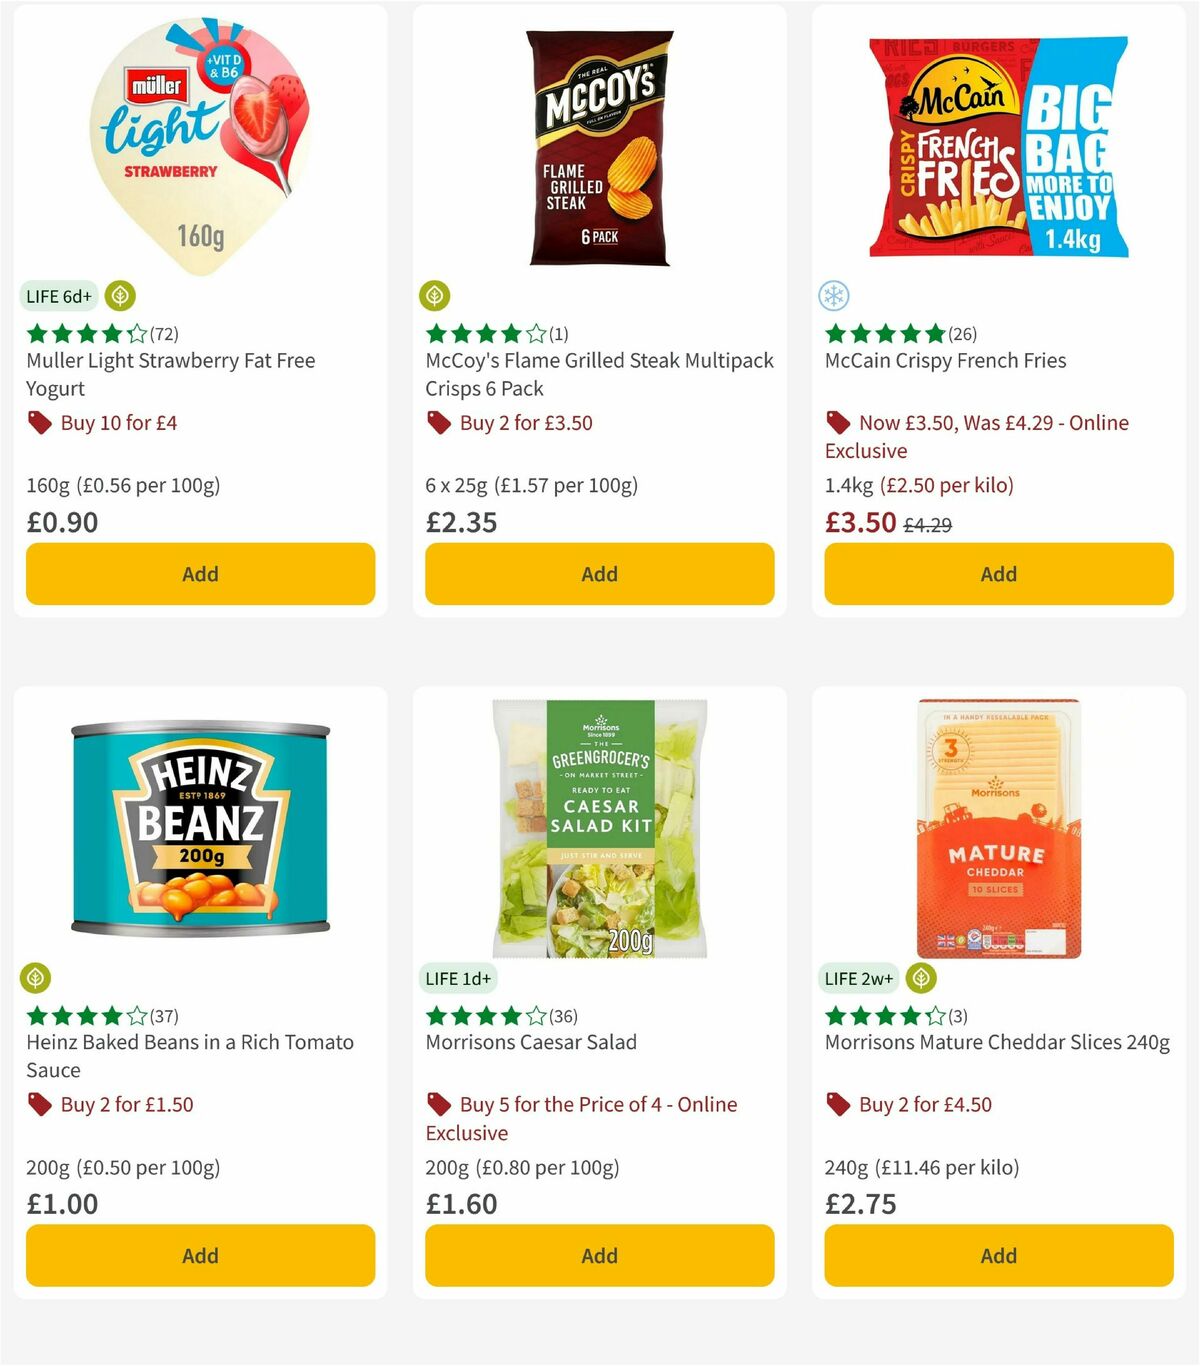Add Heinz Baked Beans to the basket
Image resolution: width=1200 pixels, height=1366 pixels.
coord(200,1255)
